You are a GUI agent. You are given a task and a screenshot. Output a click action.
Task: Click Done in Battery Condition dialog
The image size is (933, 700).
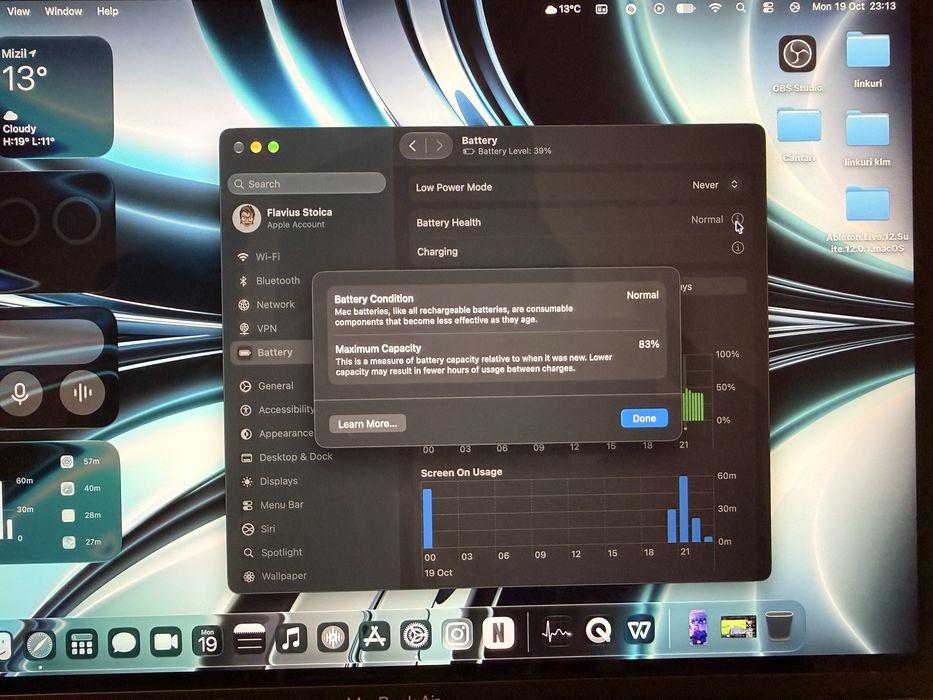coord(644,418)
